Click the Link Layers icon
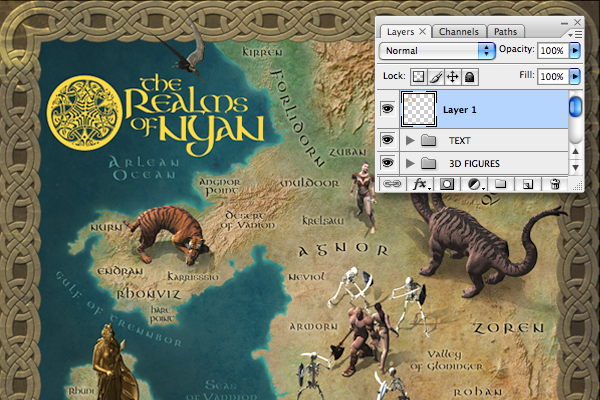600x400 pixels. (391, 184)
